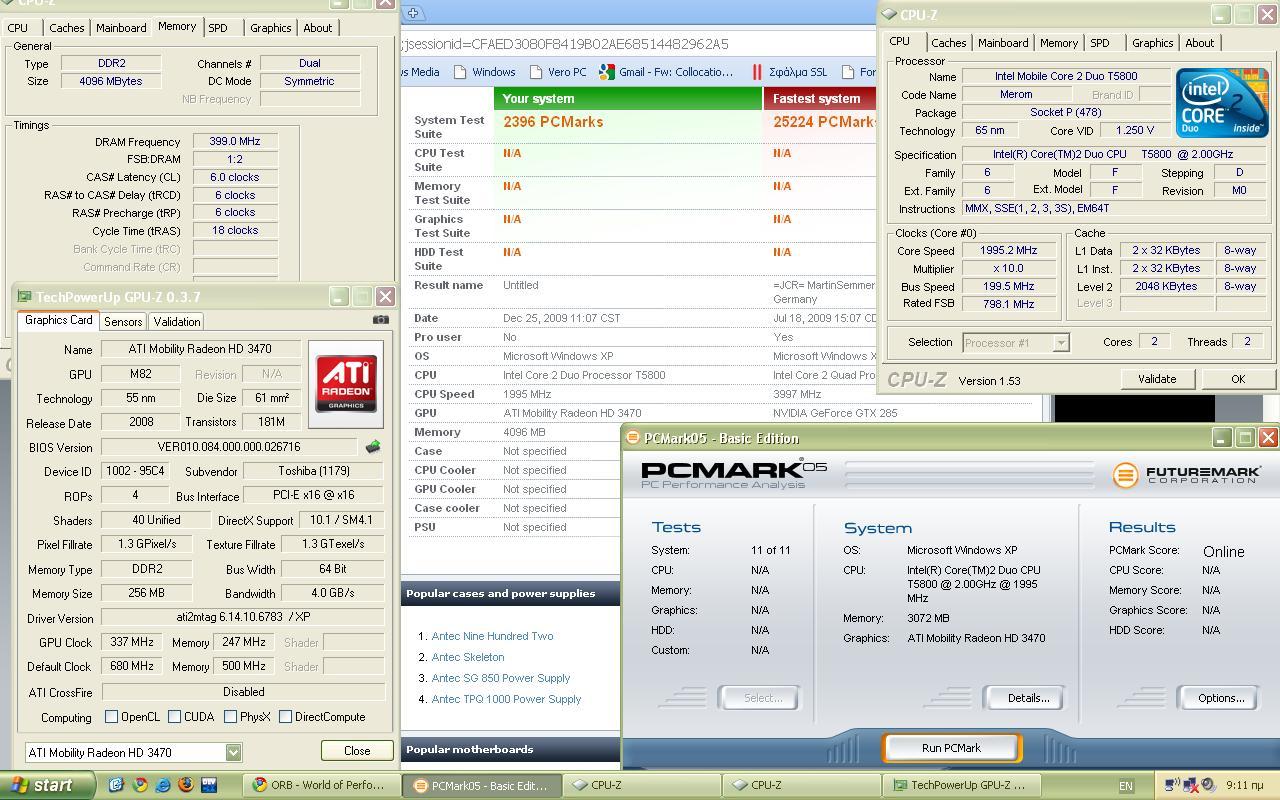Click the Futuremark Corporation logo in PCMark05
This screenshot has width=1280, height=800.
[1186, 475]
